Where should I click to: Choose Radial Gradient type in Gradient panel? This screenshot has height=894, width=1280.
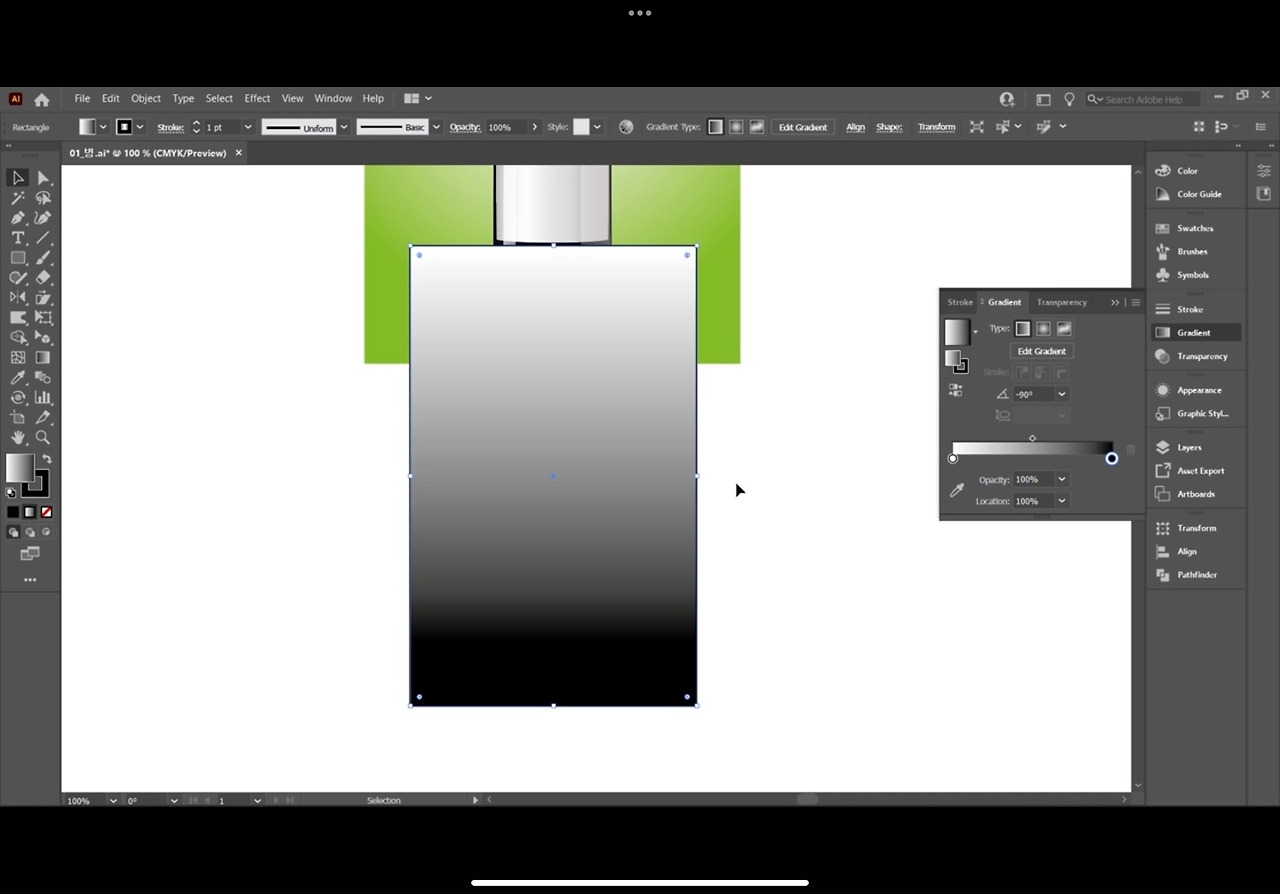pyautogui.click(x=1043, y=328)
